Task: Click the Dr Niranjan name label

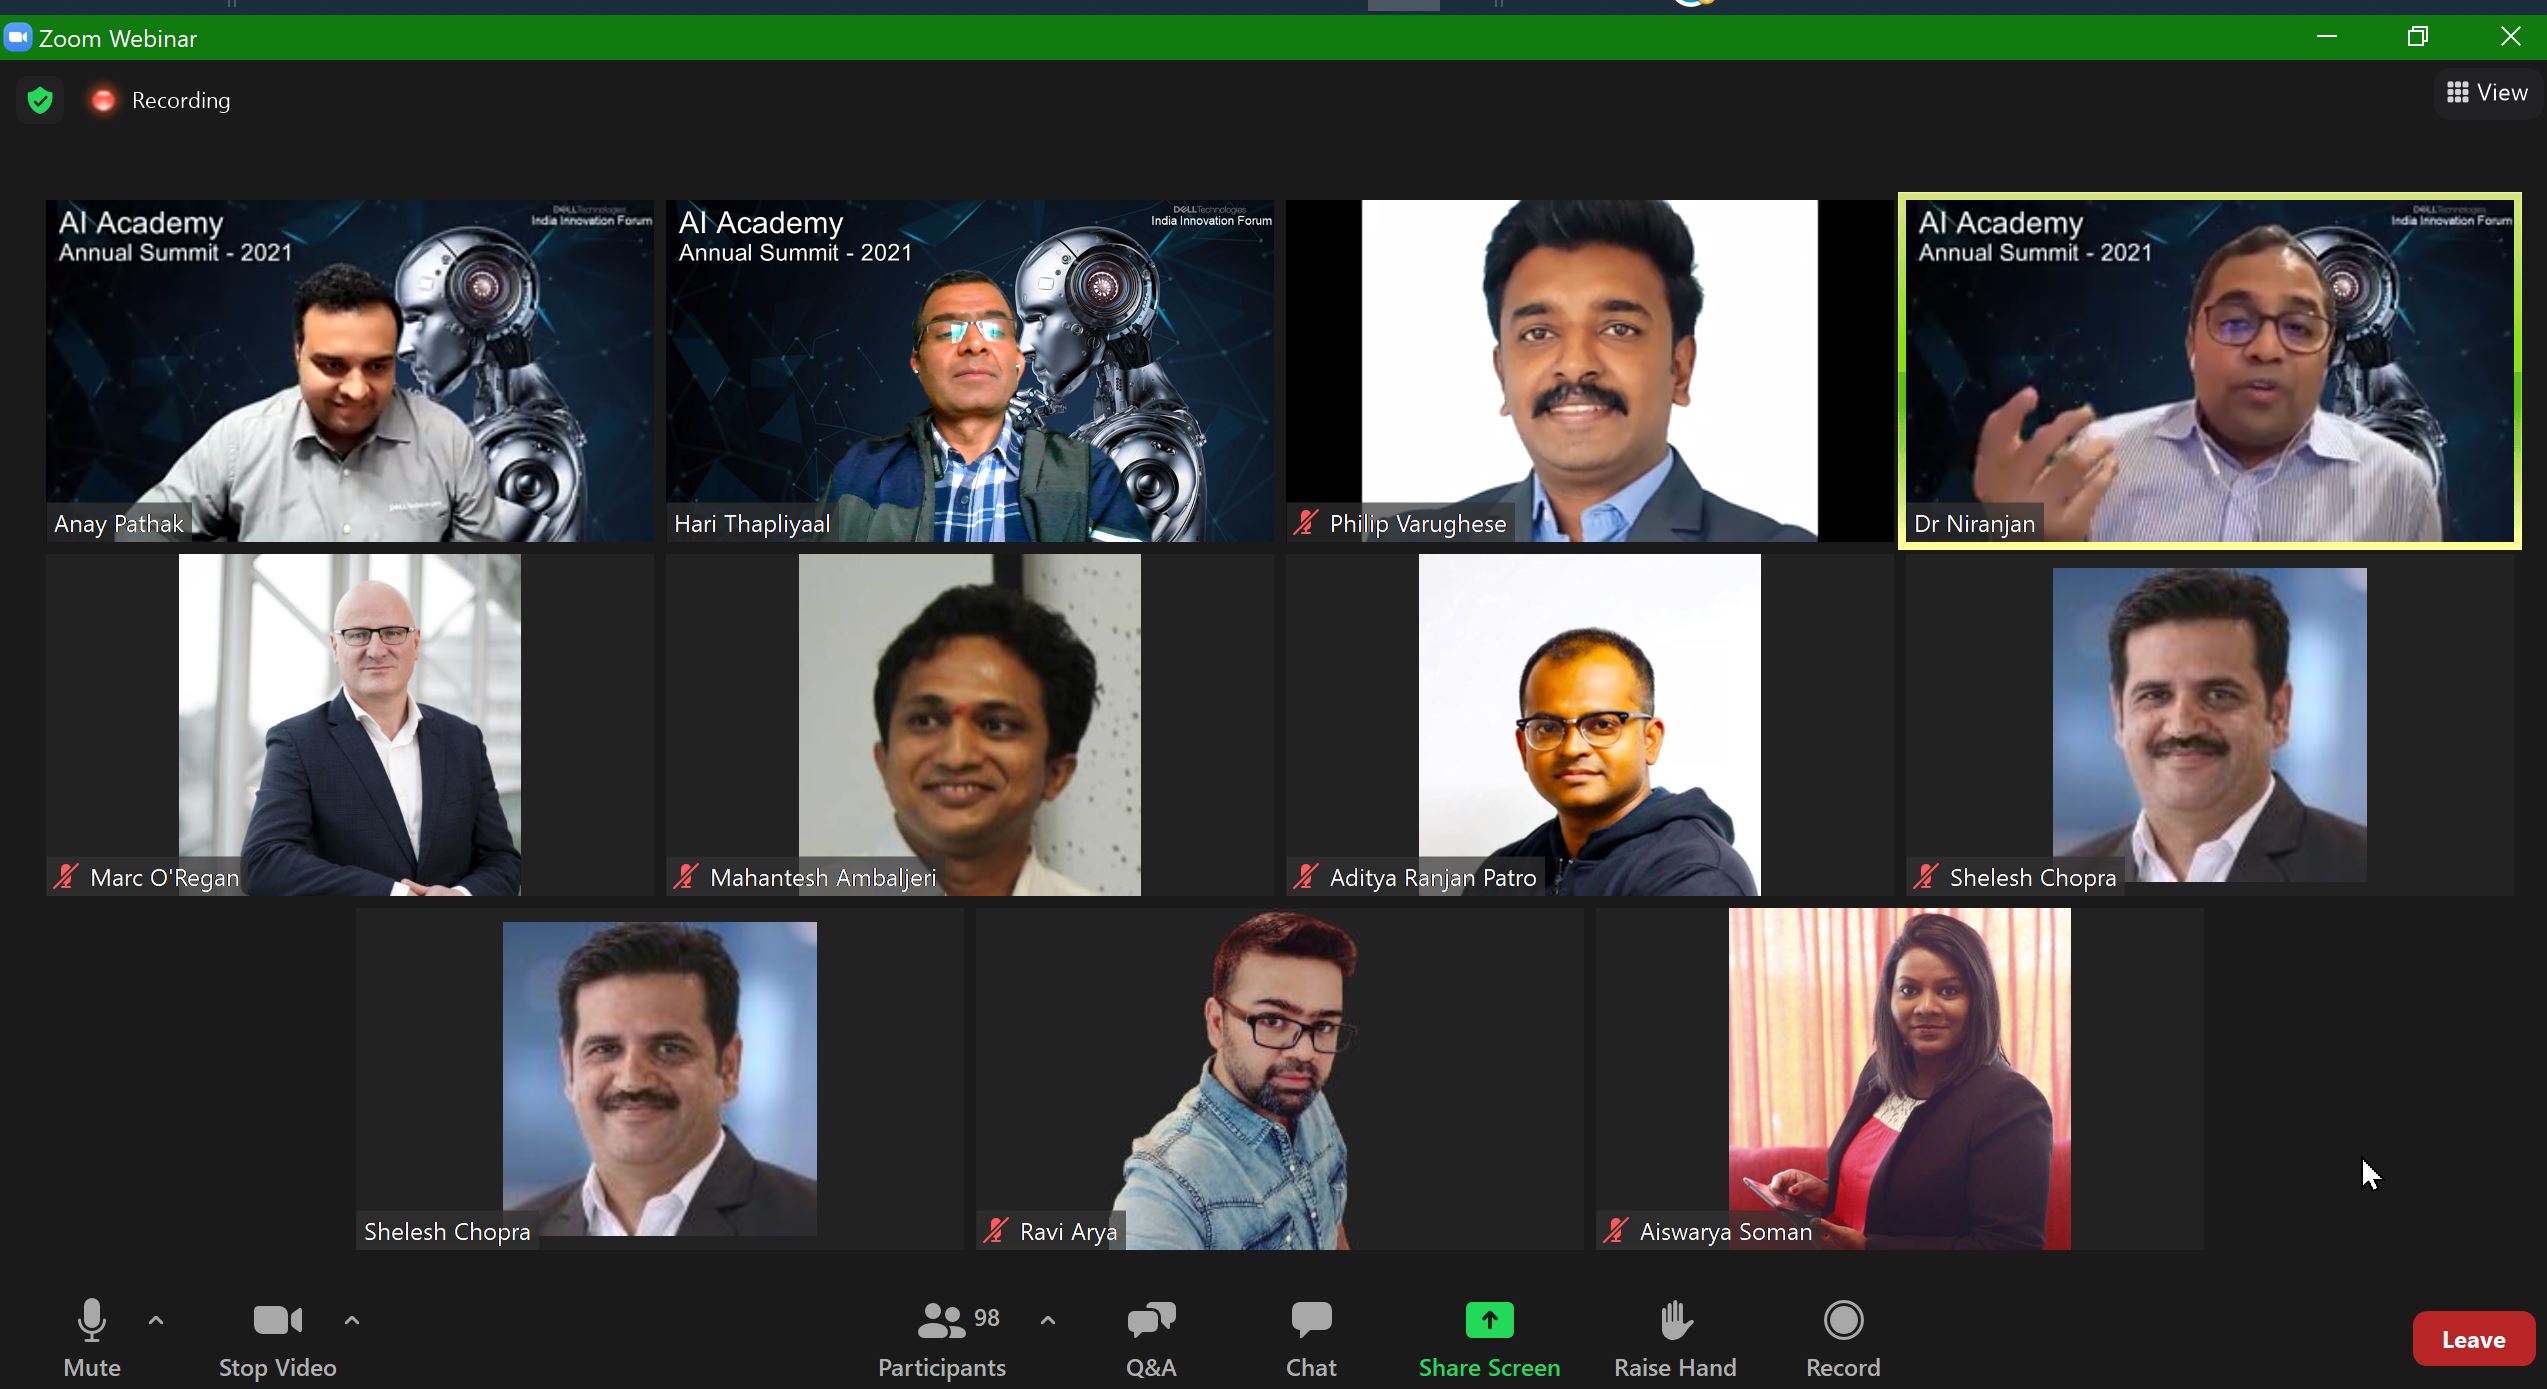Action: tap(1974, 524)
